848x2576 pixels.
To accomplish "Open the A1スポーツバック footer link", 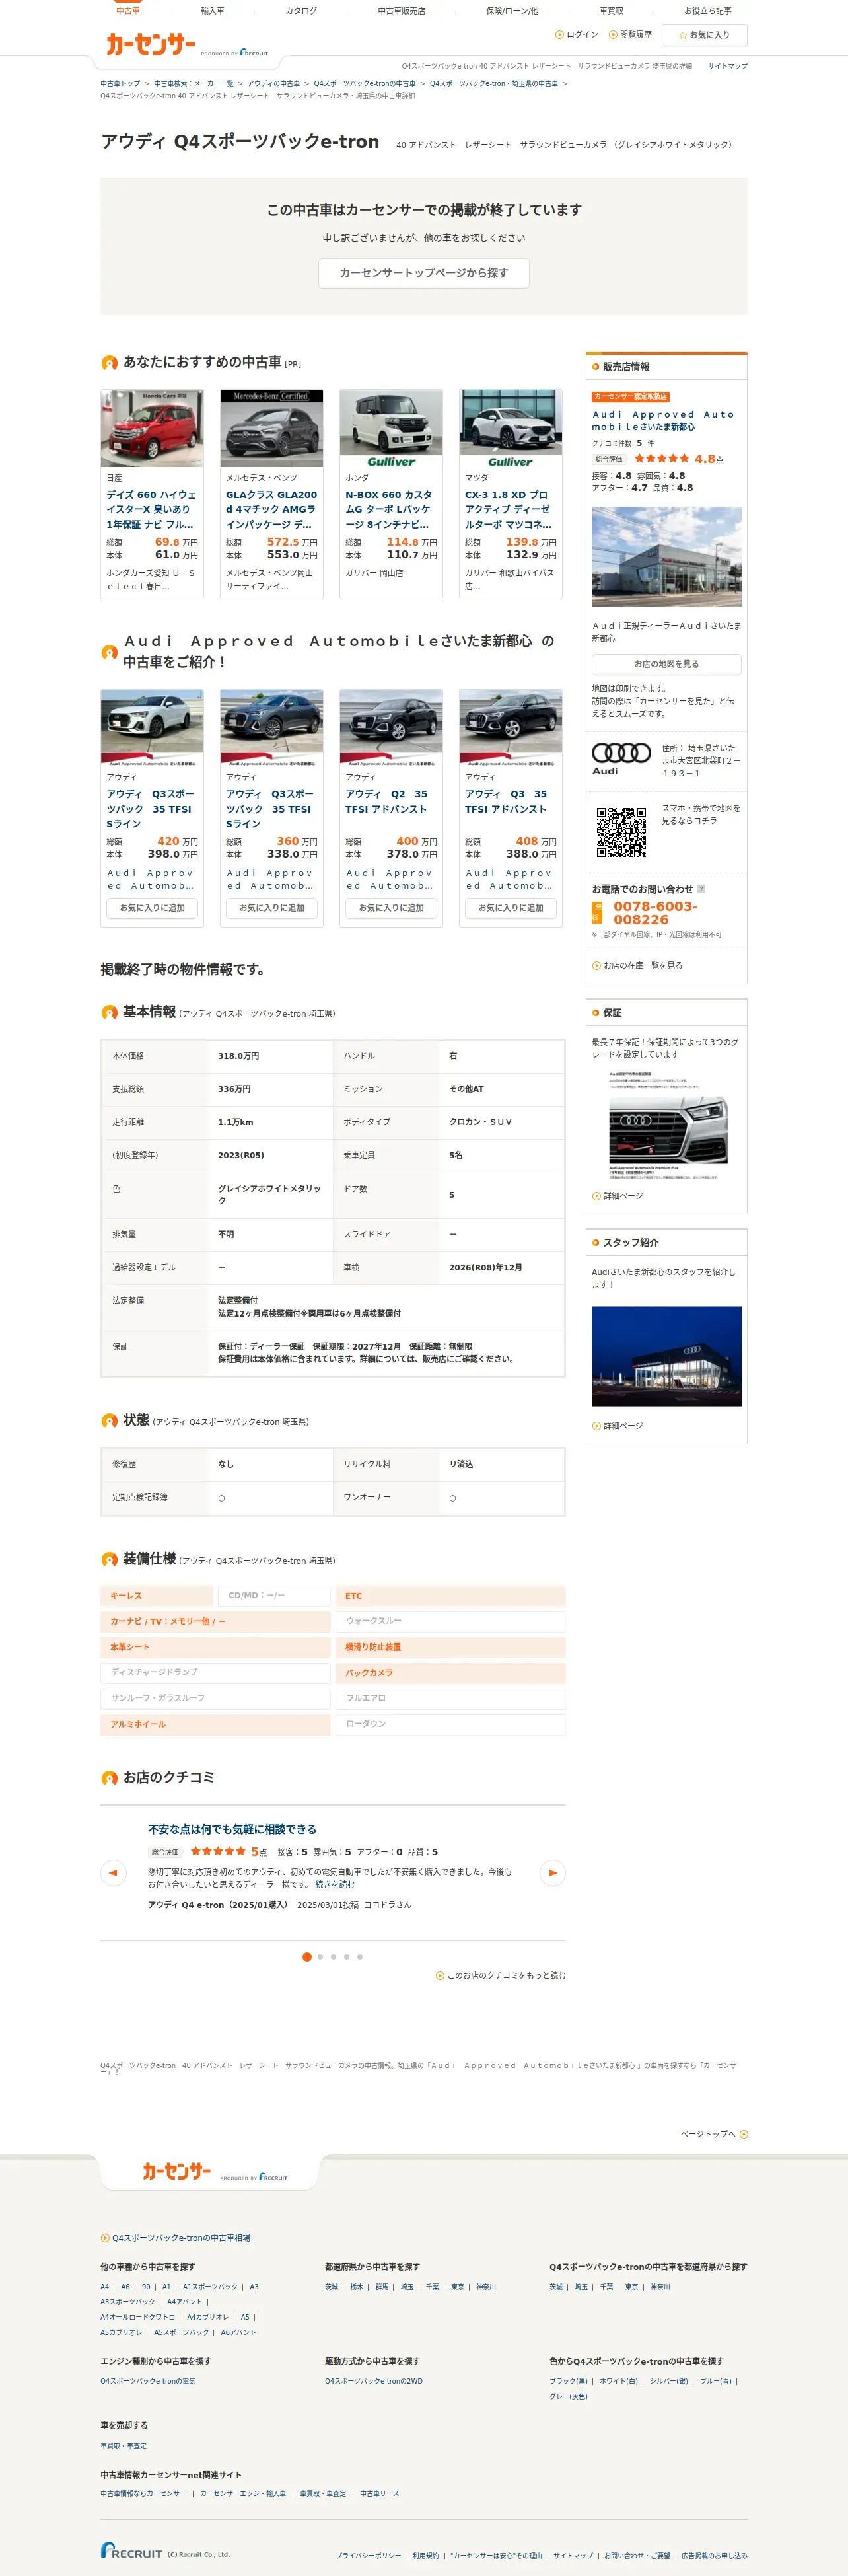I will pyautogui.click(x=210, y=2287).
